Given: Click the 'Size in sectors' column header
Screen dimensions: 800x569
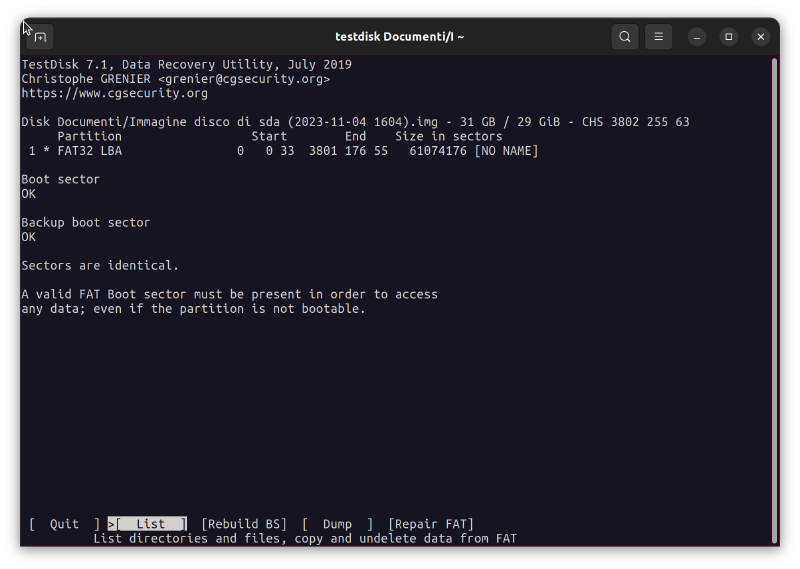Looking at the screenshot, I should point(449,137).
